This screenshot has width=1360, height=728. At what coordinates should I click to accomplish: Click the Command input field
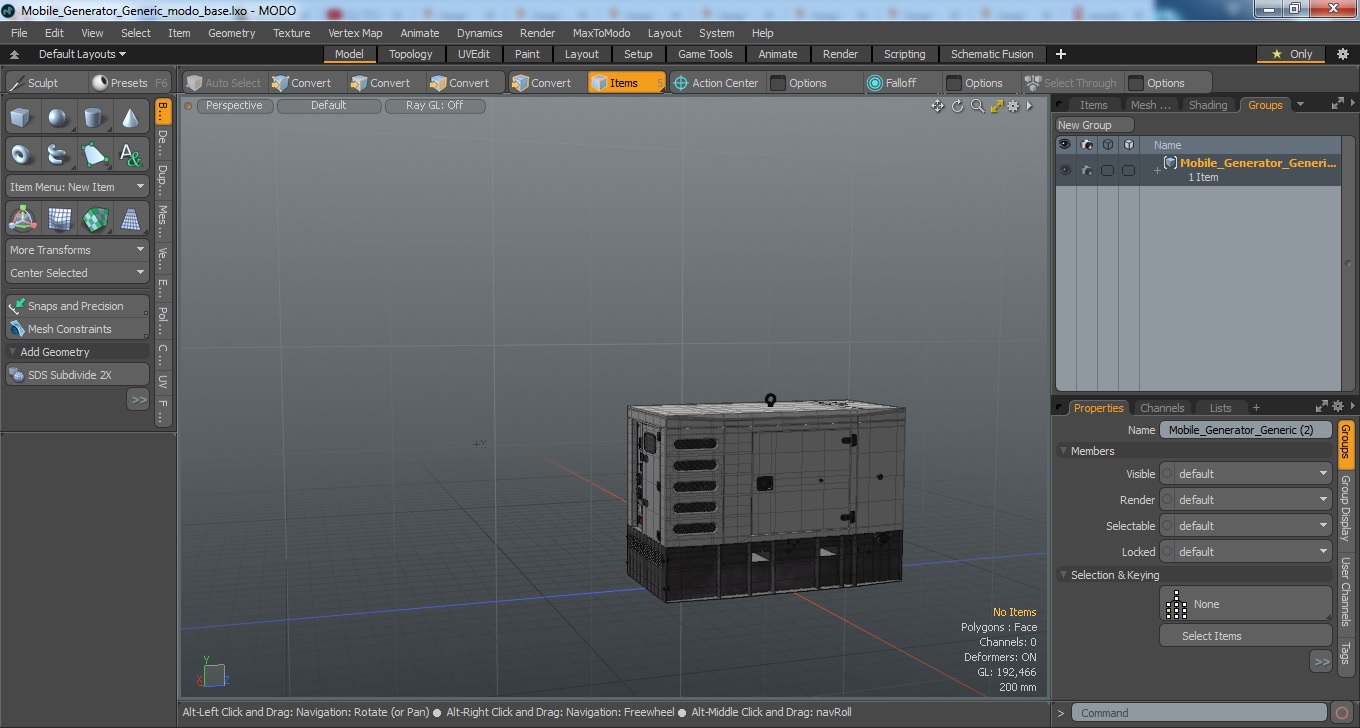coord(1200,713)
